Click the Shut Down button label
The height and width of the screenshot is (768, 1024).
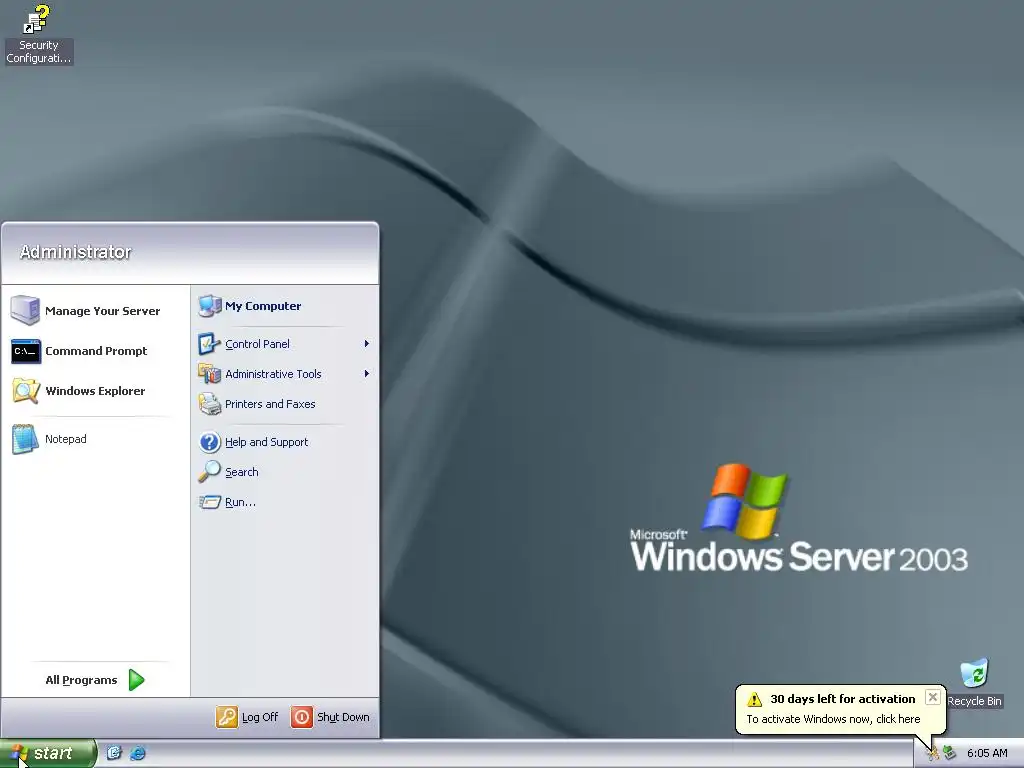[343, 717]
